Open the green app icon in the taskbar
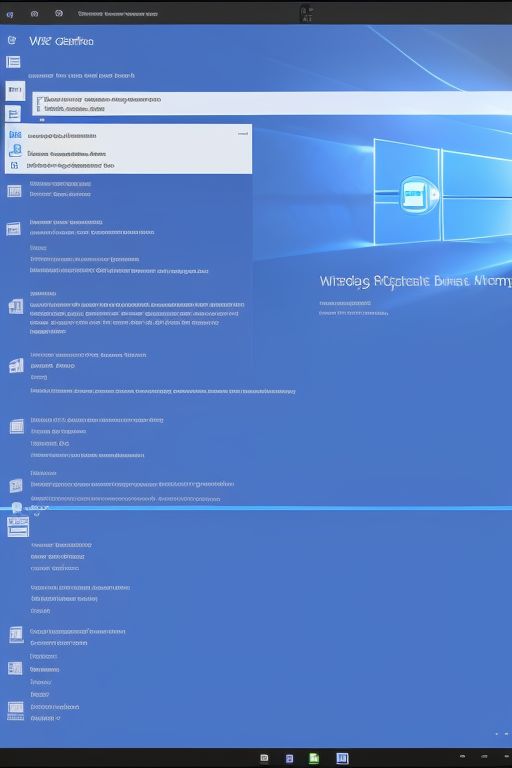The height and width of the screenshot is (768, 512). (314, 758)
